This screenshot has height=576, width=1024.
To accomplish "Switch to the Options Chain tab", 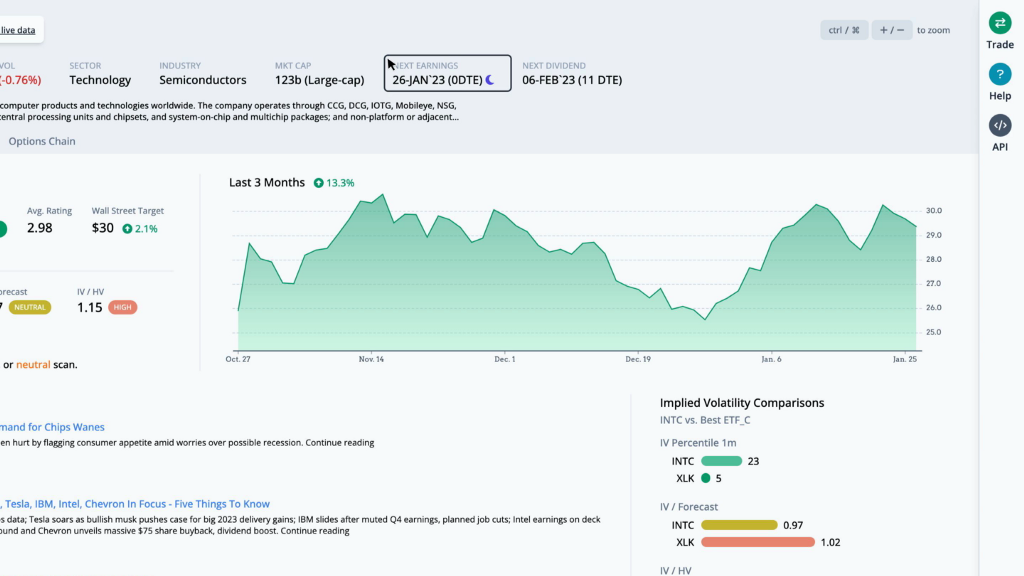I will tap(42, 141).
